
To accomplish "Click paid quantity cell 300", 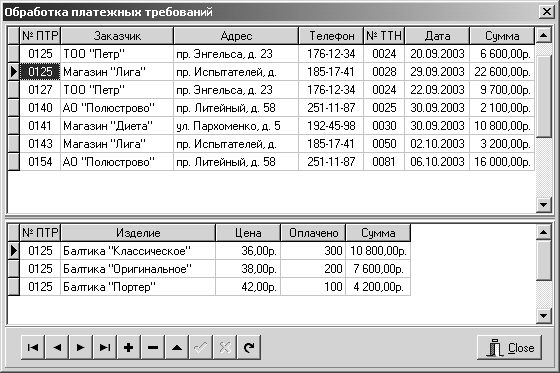I will pos(313,251).
